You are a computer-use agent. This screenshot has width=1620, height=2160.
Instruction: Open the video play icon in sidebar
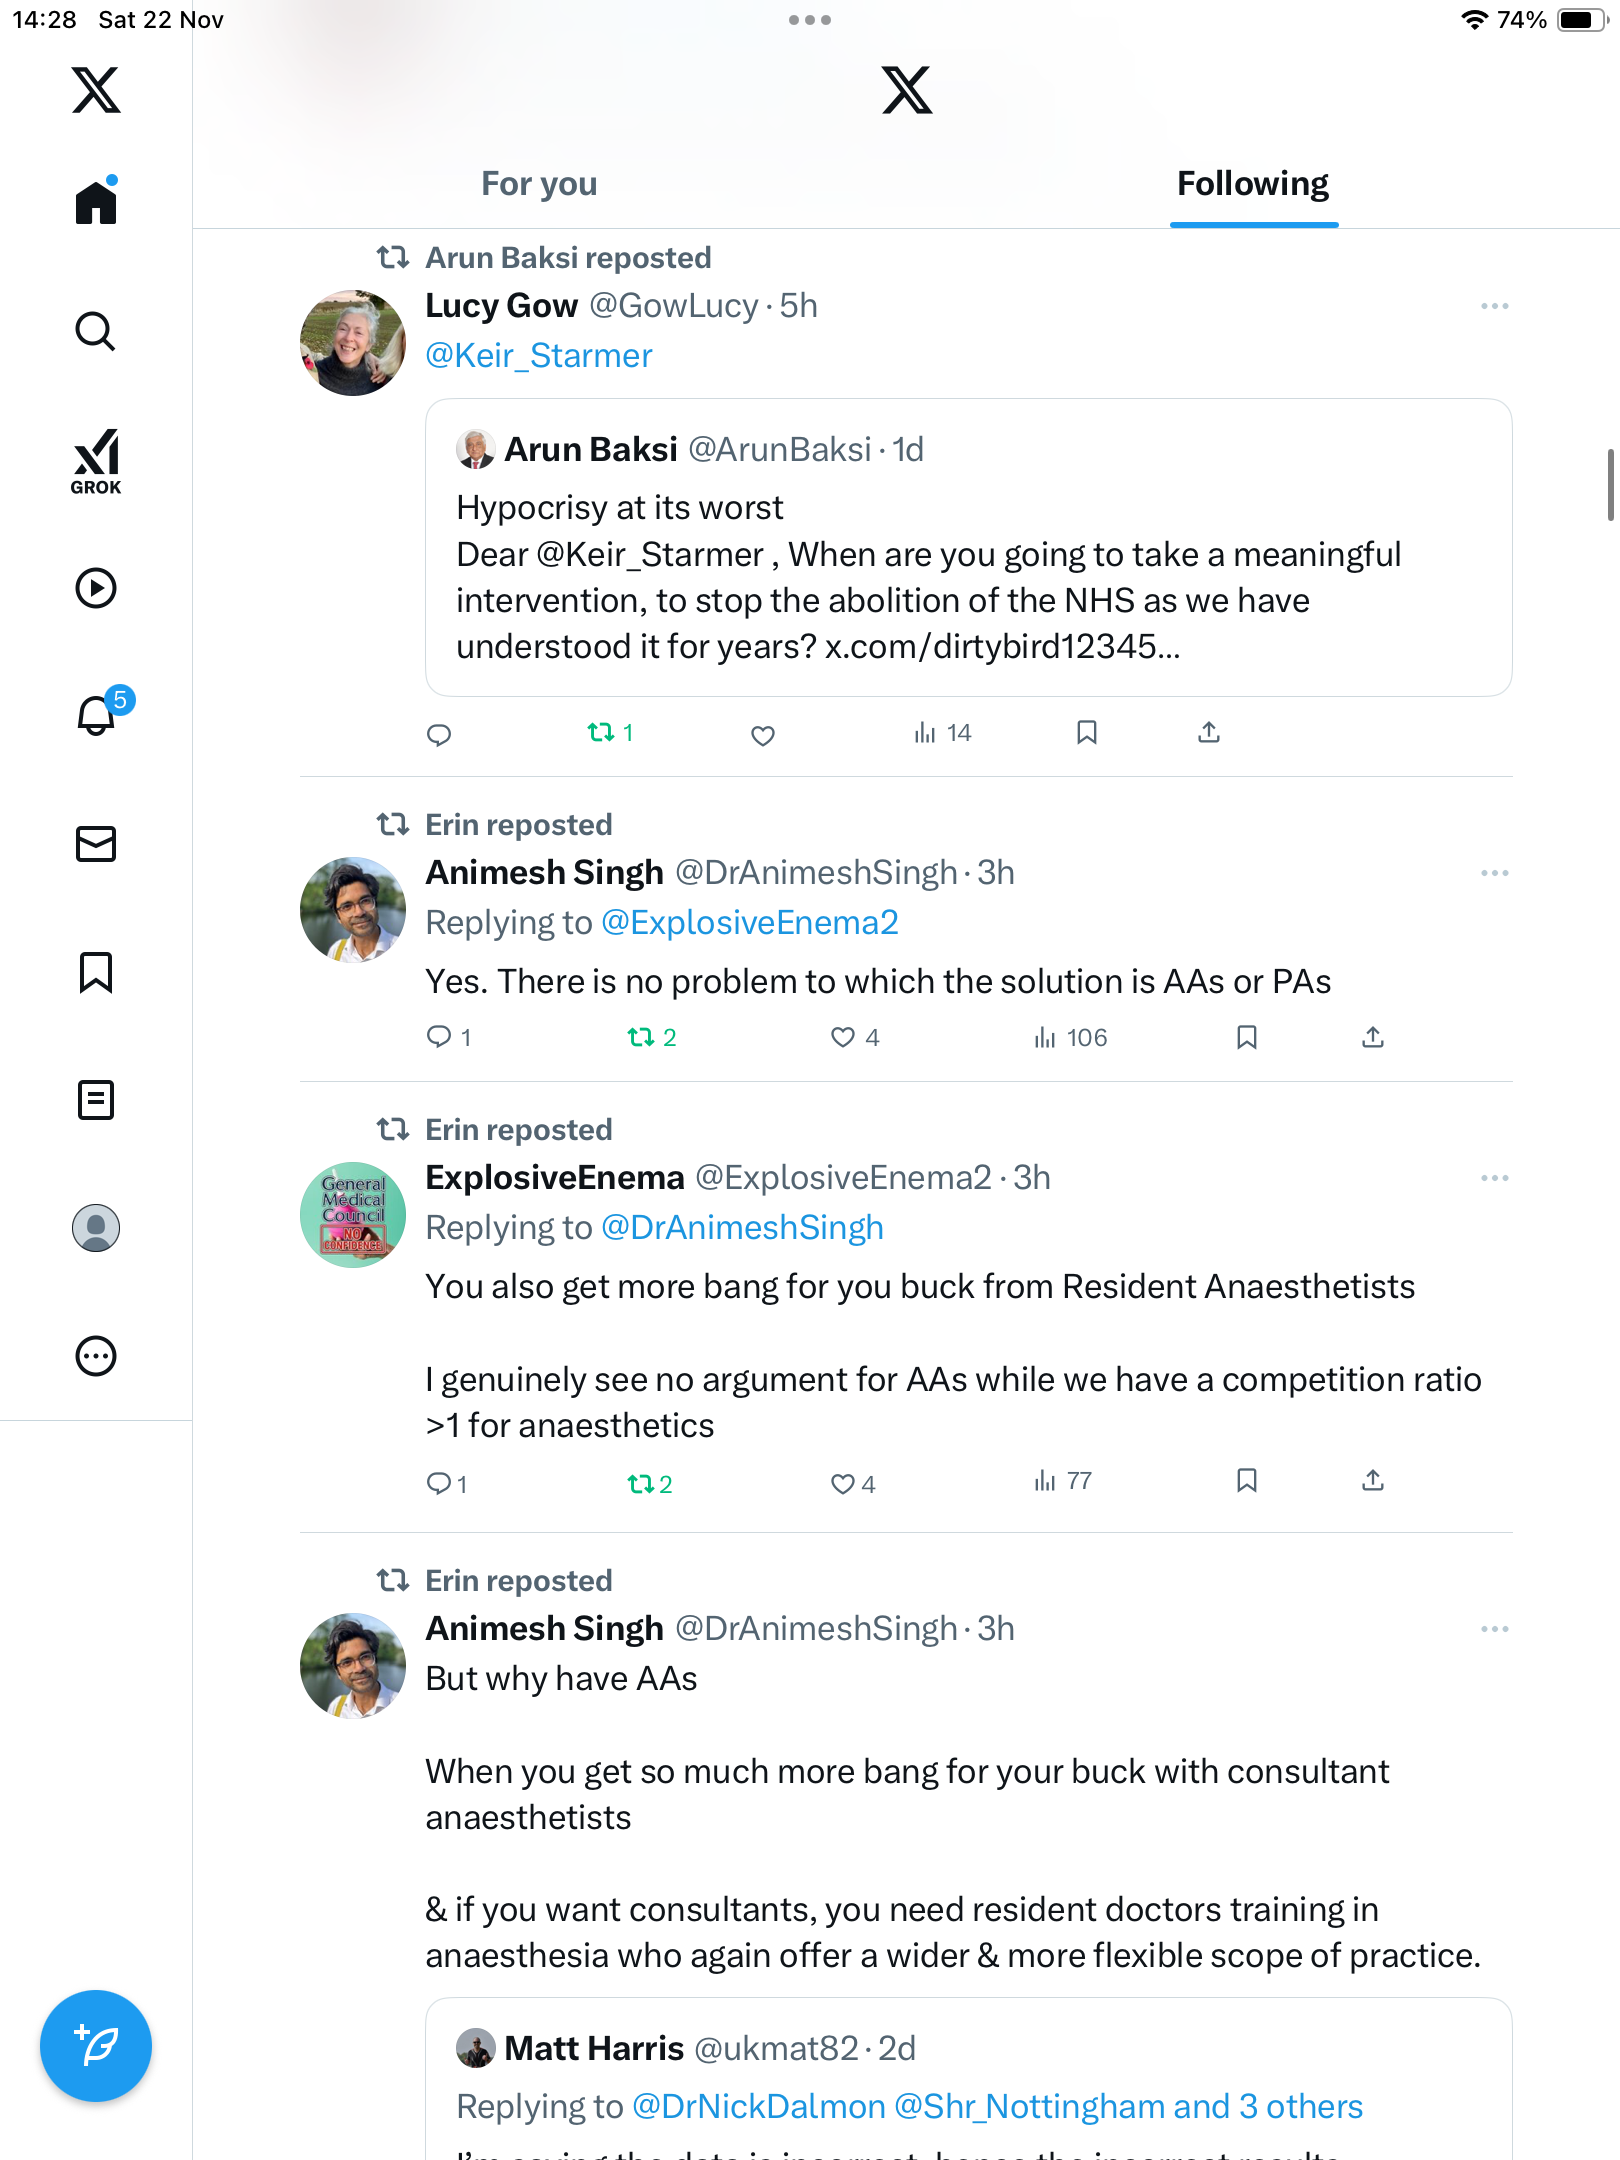(x=96, y=588)
